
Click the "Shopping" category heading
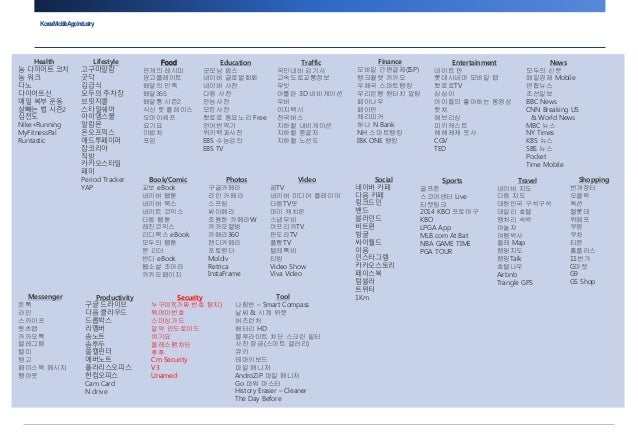click(x=594, y=179)
